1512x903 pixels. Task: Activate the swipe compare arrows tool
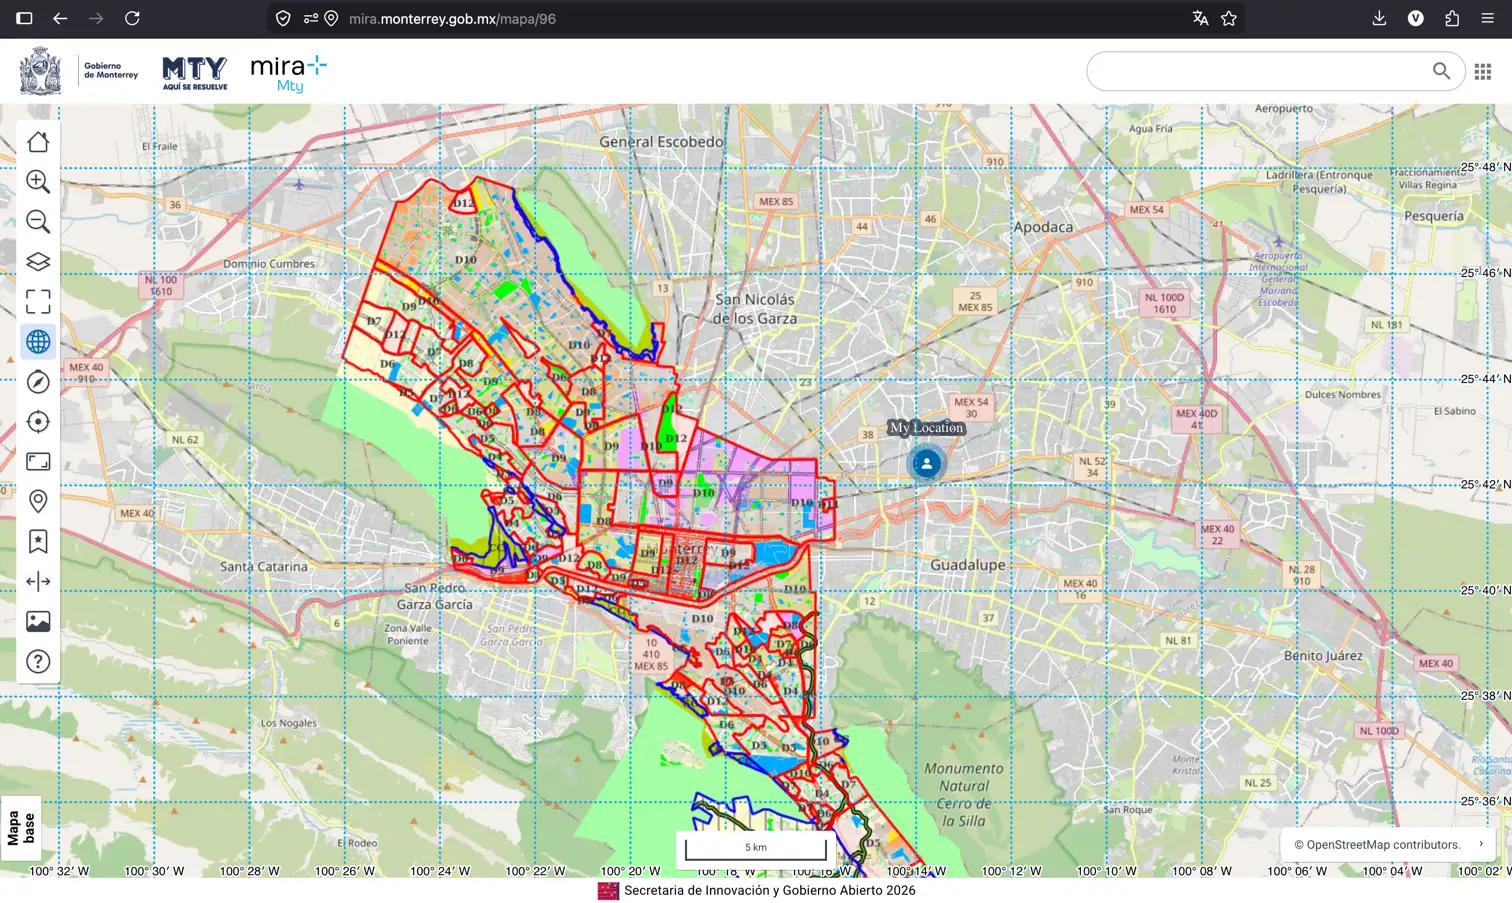(38, 582)
